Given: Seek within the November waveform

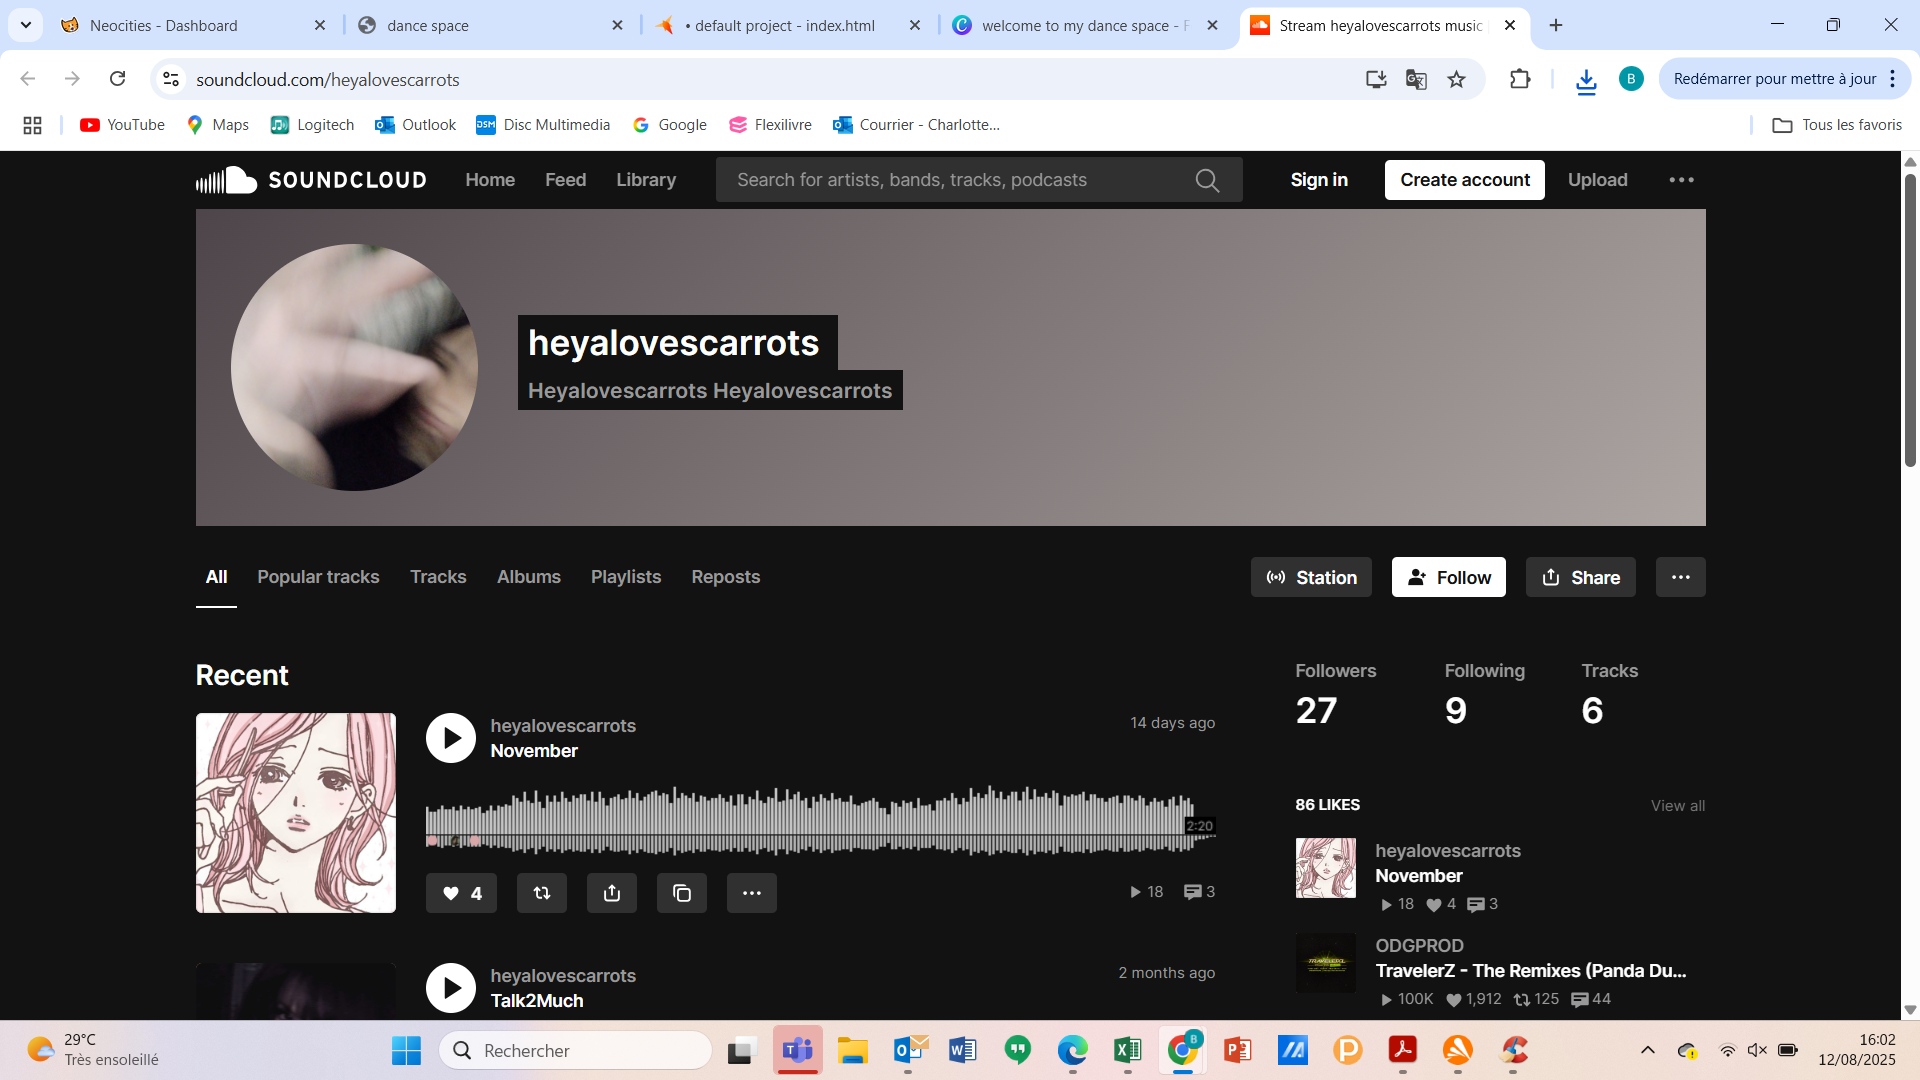Looking at the screenshot, I should [820, 820].
